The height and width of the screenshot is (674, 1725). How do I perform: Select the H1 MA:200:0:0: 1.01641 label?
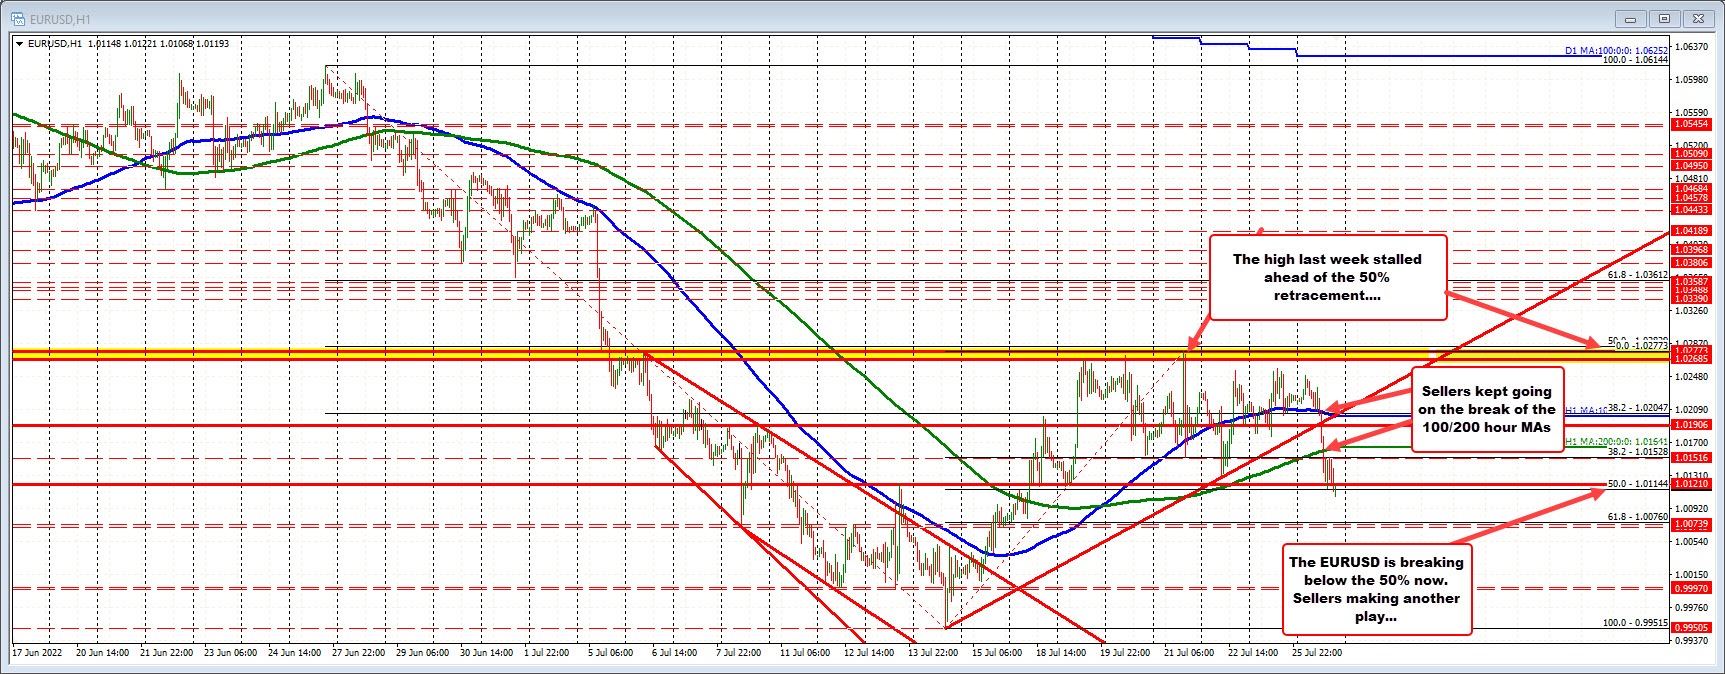1616,441
